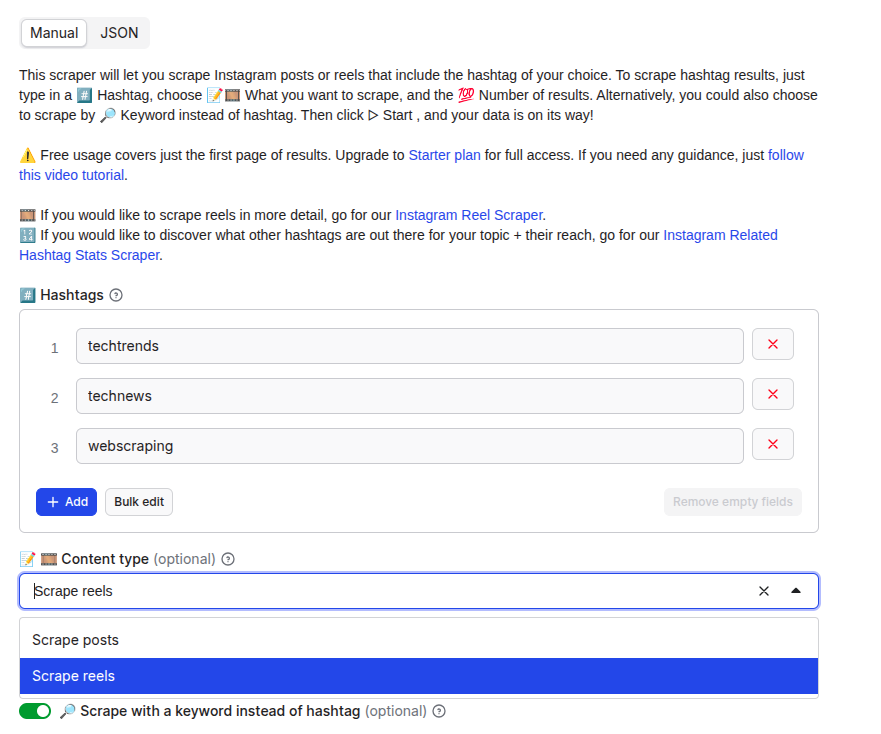Image resolution: width=881 pixels, height=734 pixels.
Task: Edit the webscraping hashtag field
Action: point(410,446)
